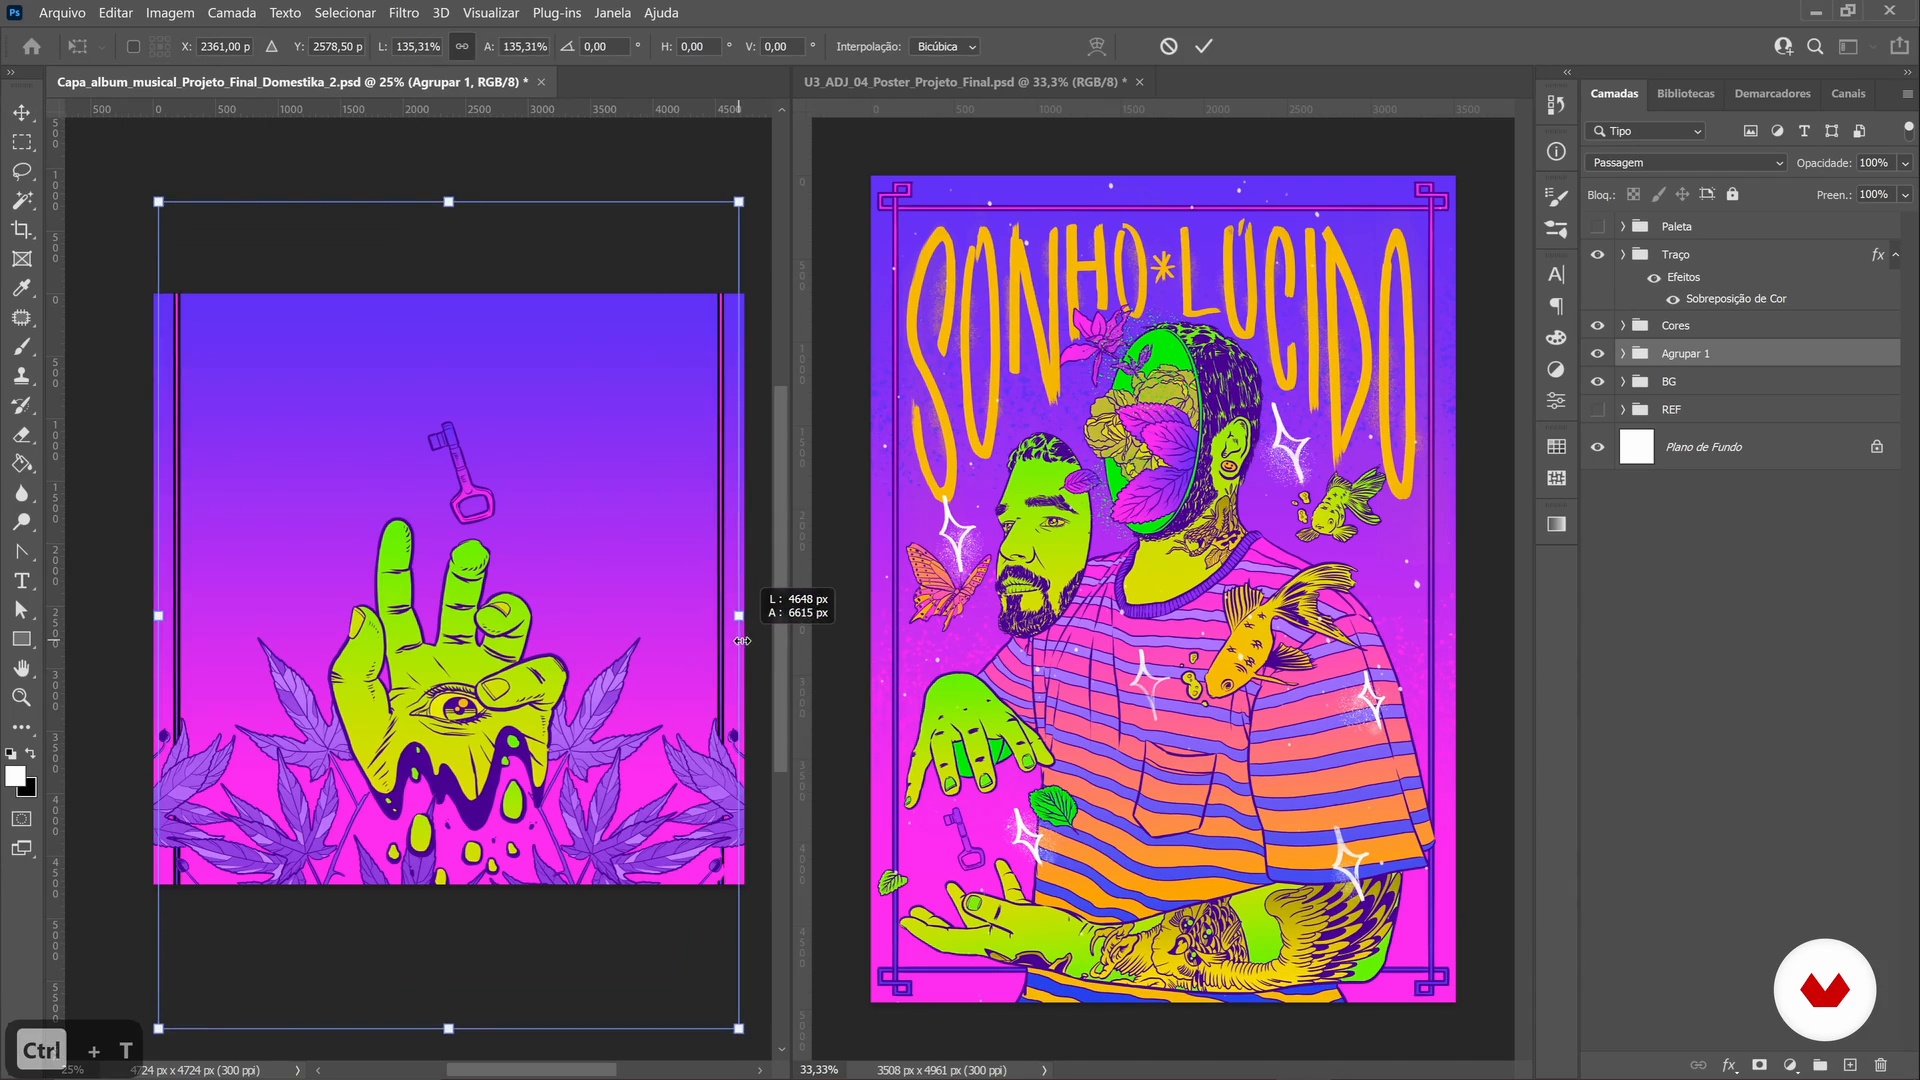Screen dimensions: 1920x1080
Task: Select the Path Selection tool
Action: click(21, 610)
